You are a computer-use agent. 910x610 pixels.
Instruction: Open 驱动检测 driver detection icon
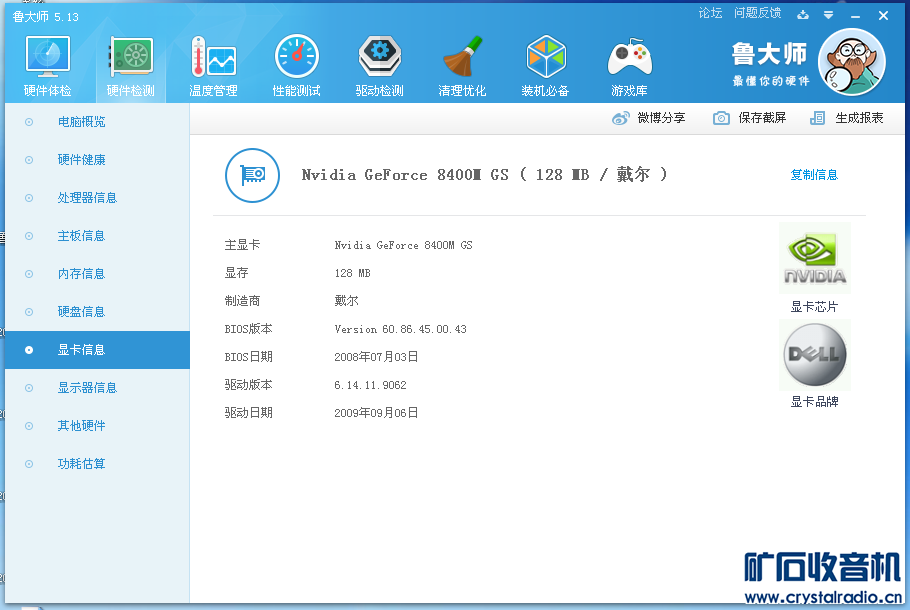pos(380,66)
